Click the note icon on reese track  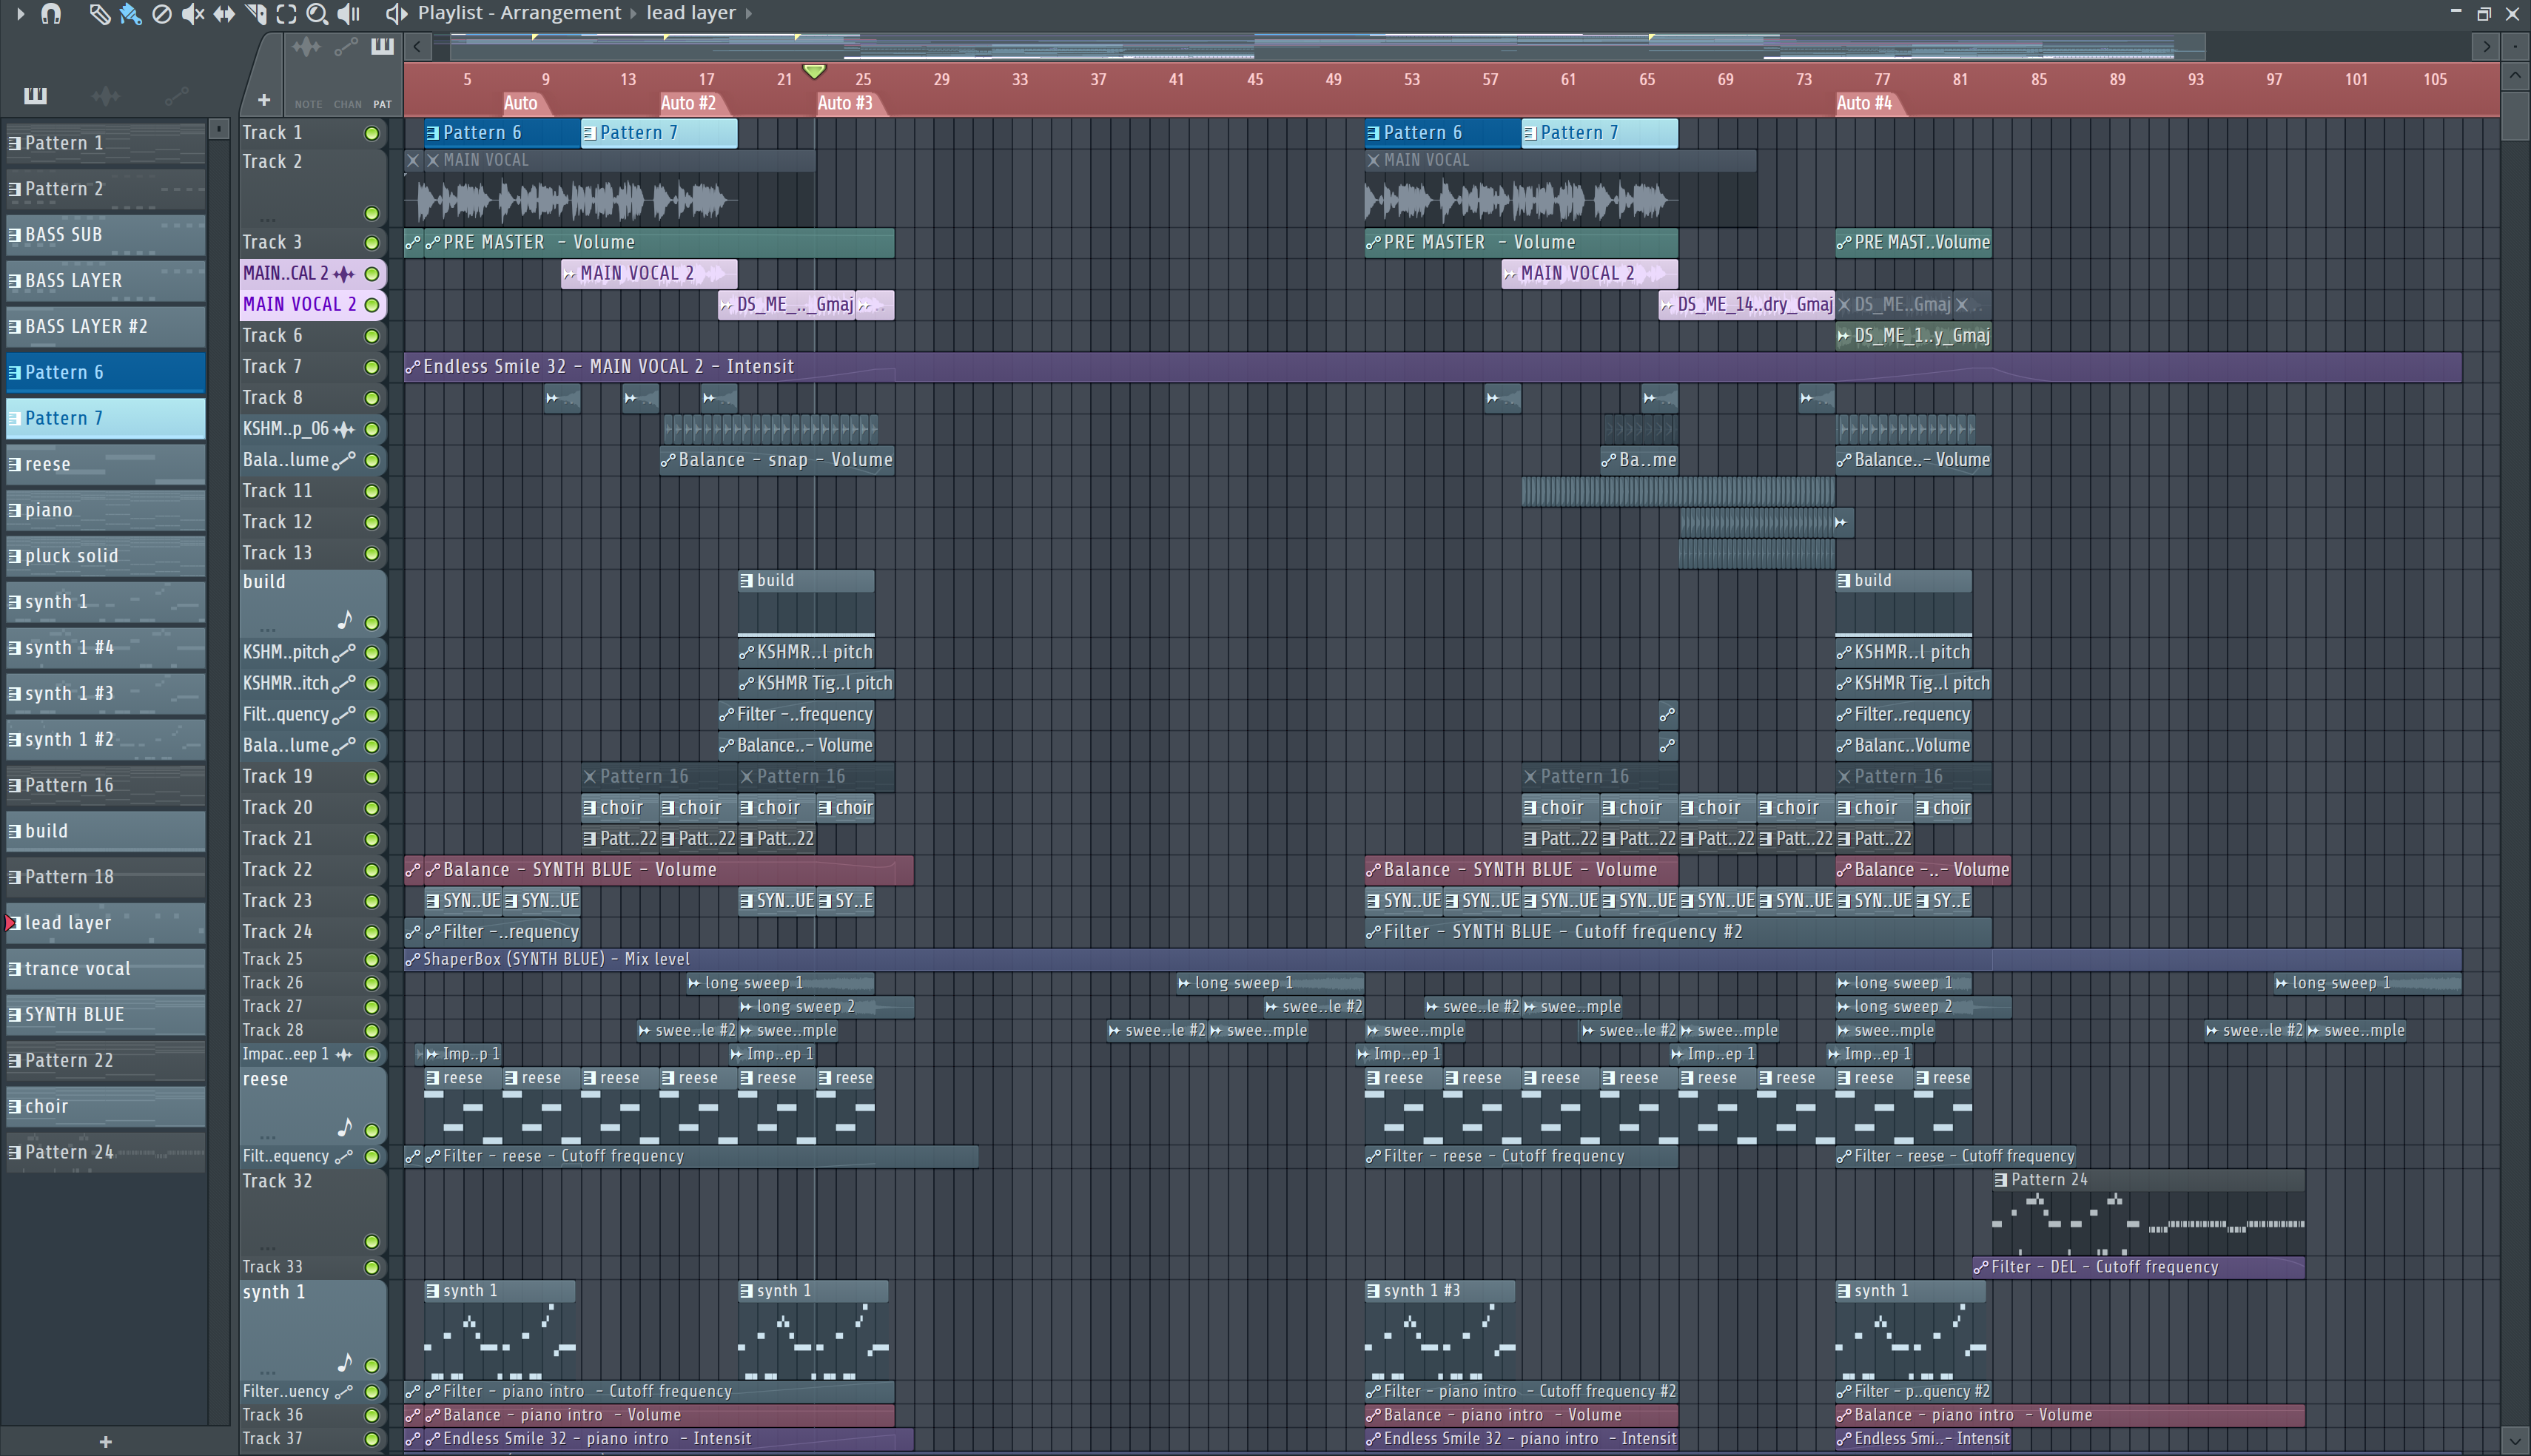345,1127
